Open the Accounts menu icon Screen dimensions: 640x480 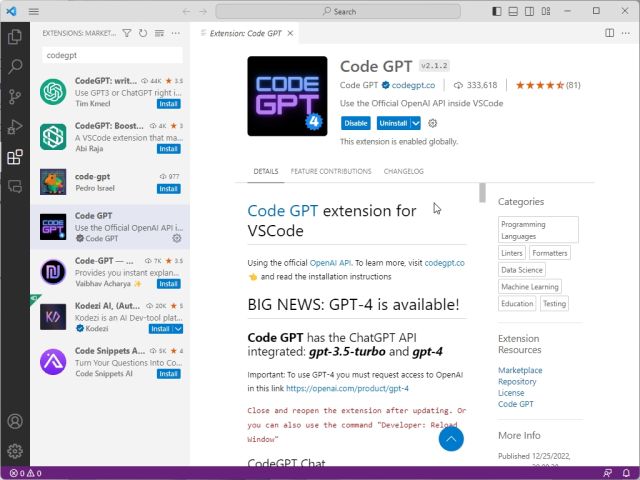pos(15,421)
